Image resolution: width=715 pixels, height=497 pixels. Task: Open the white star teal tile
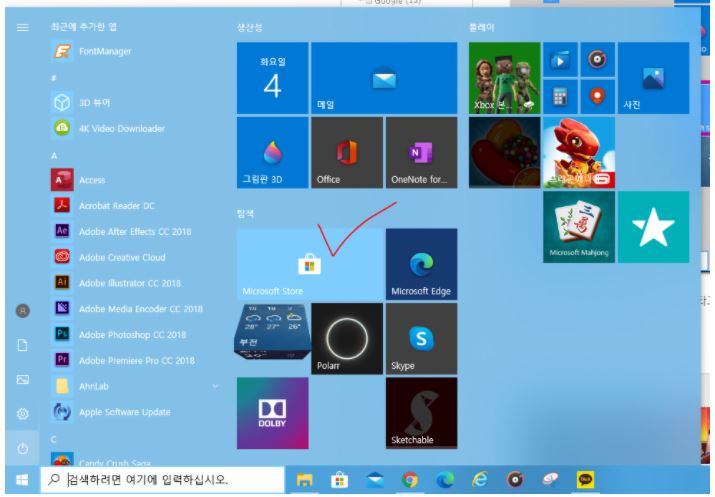(653, 227)
